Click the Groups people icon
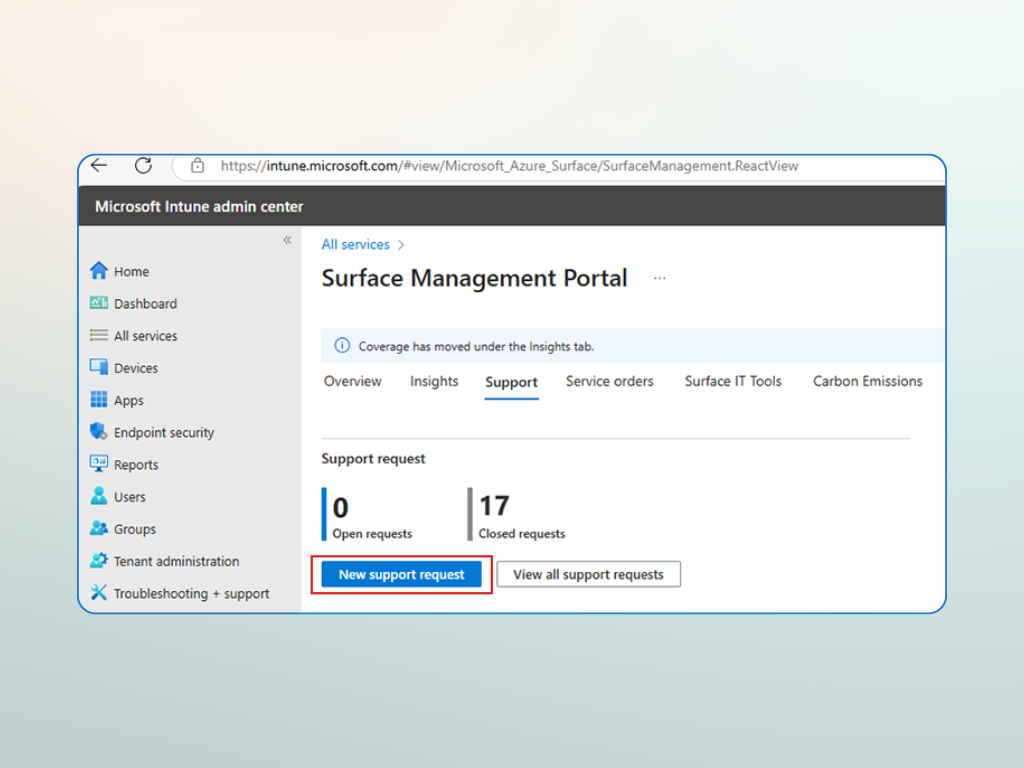This screenshot has height=768, width=1024. click(99, 528)
